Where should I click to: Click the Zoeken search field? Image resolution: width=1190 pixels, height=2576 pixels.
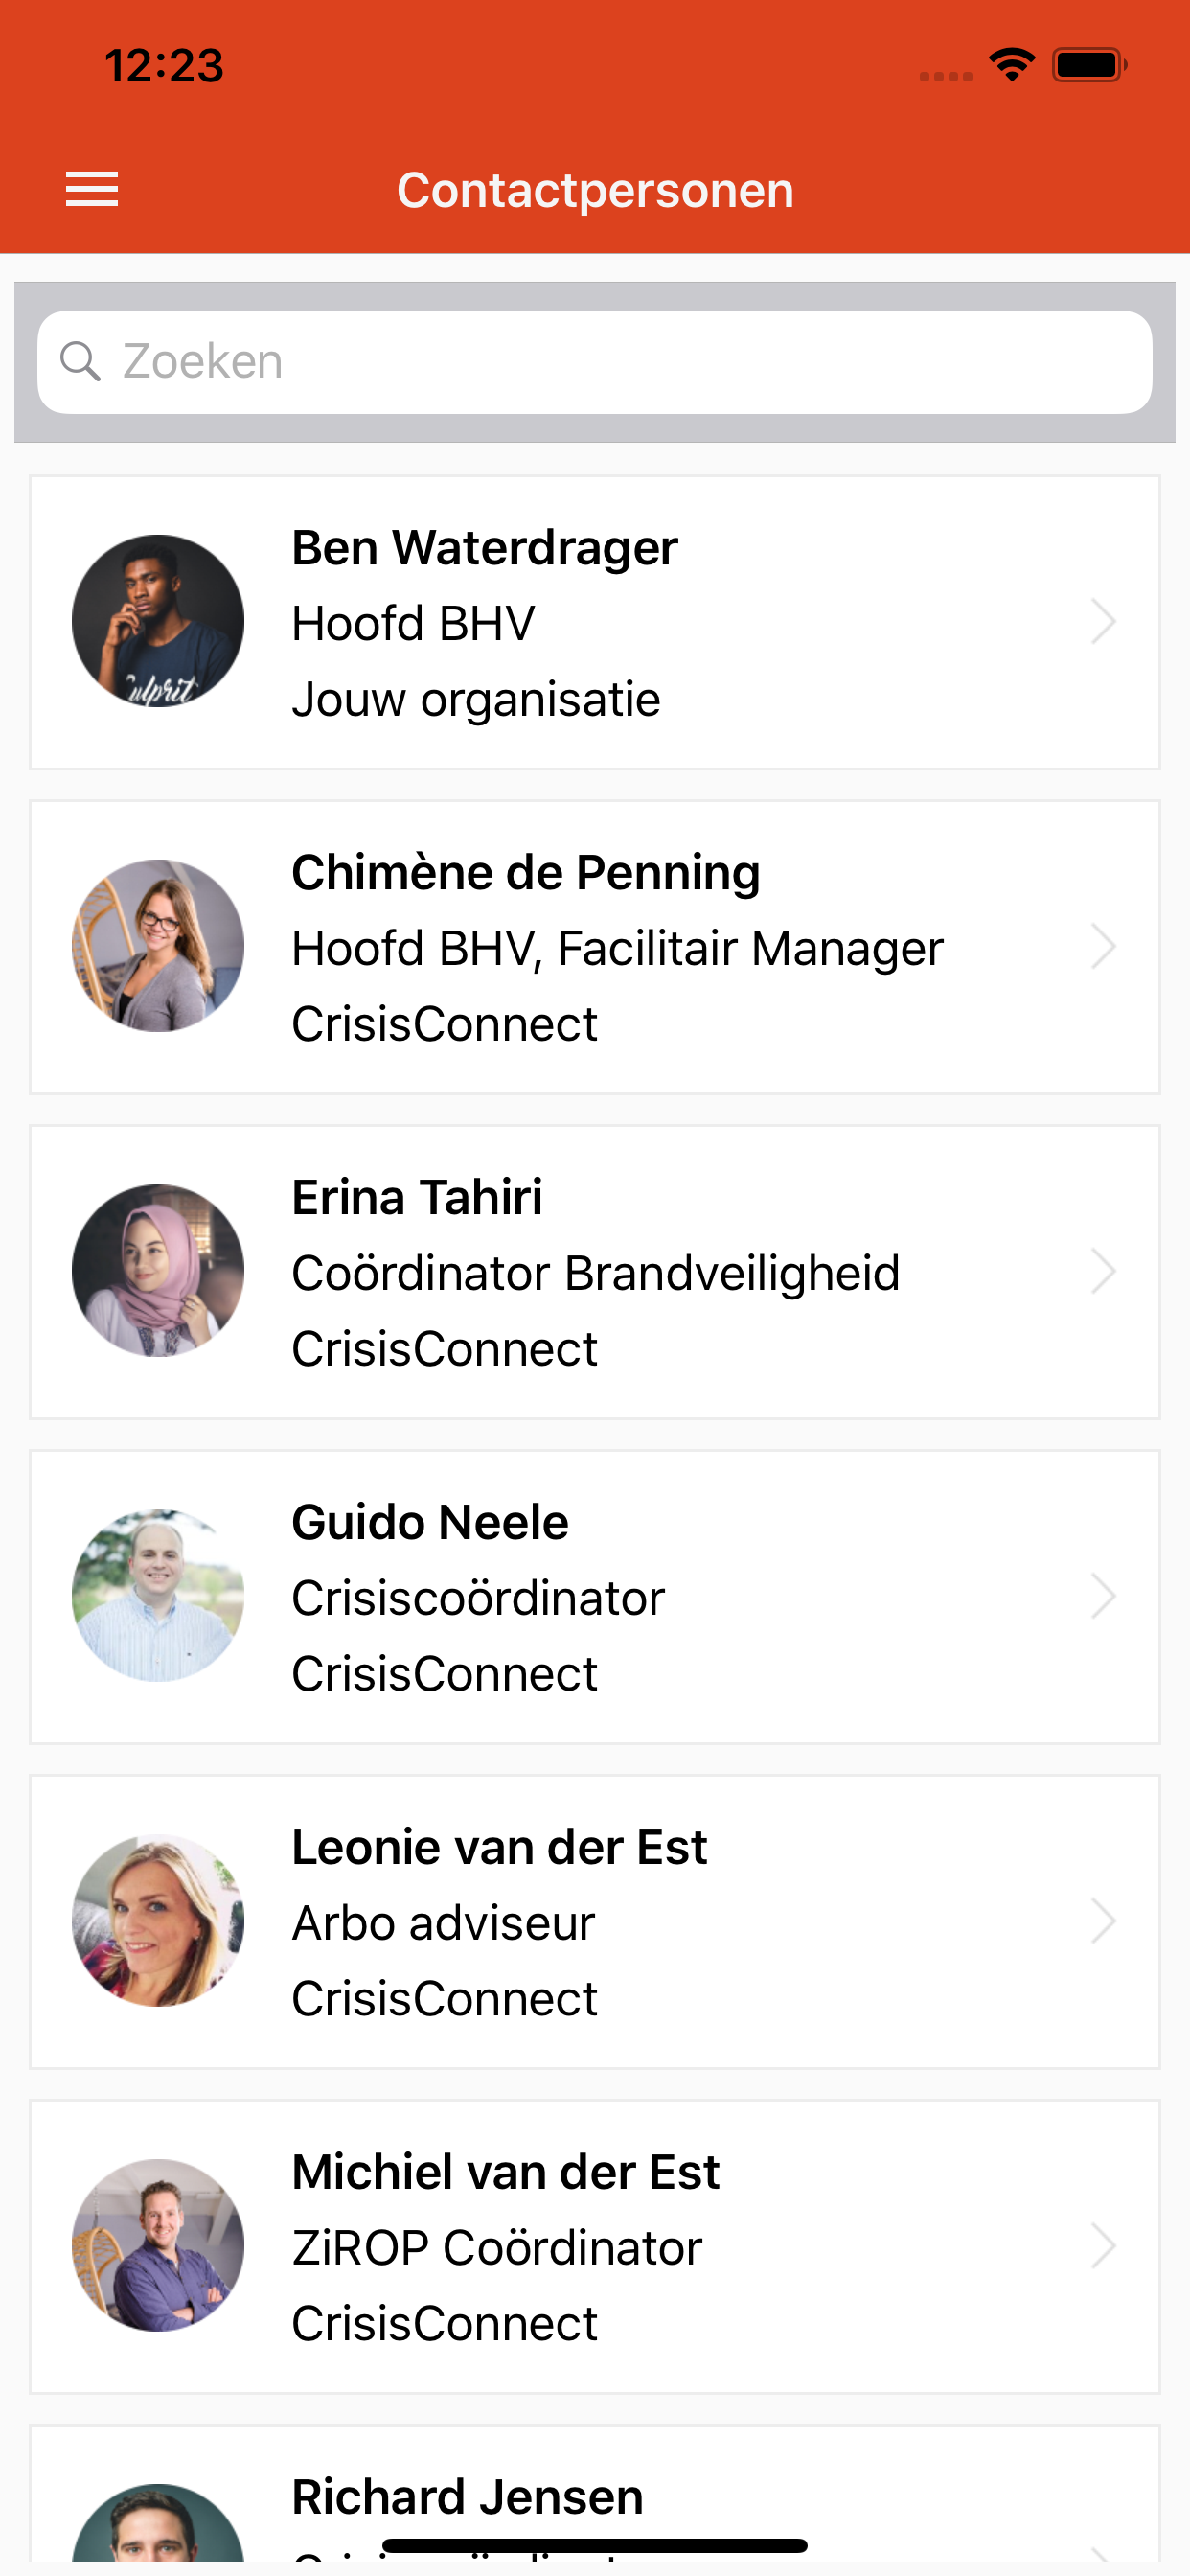pyautogui.click(x=620, y=361)
